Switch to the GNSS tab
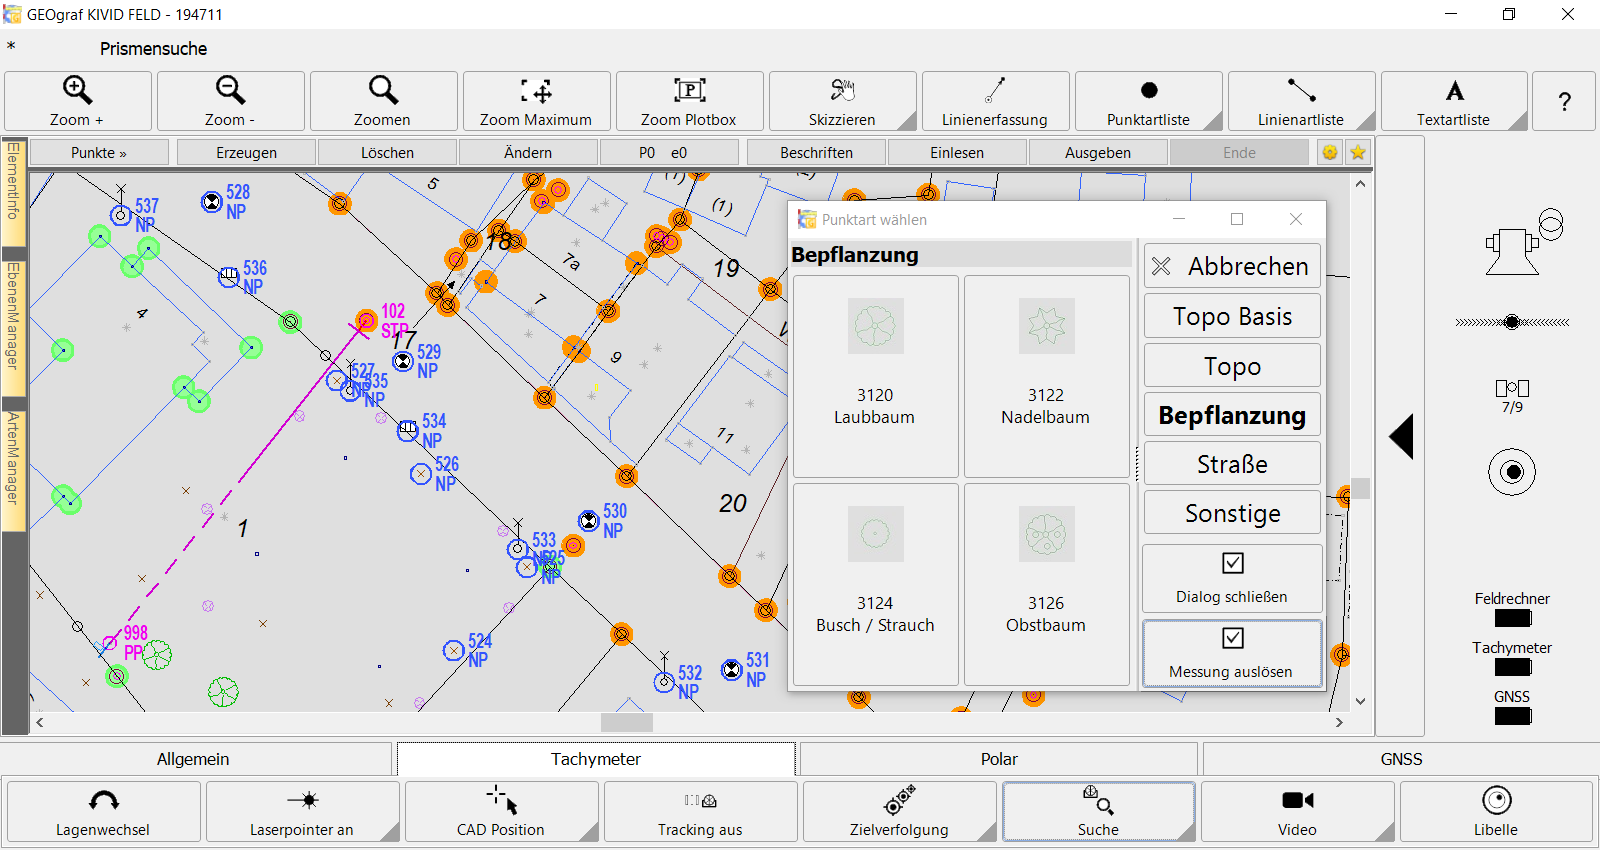1600x850 pixels. pyautogui.click(x=1400, y=759)
